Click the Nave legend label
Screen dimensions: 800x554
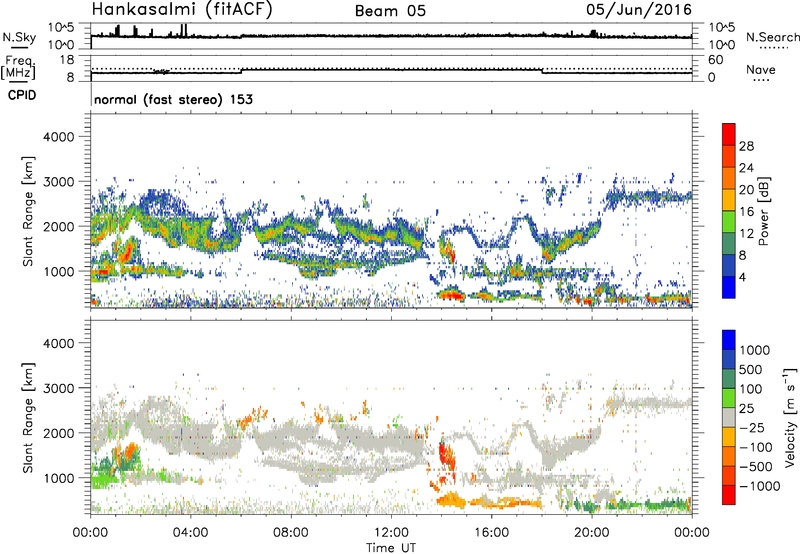761,69
